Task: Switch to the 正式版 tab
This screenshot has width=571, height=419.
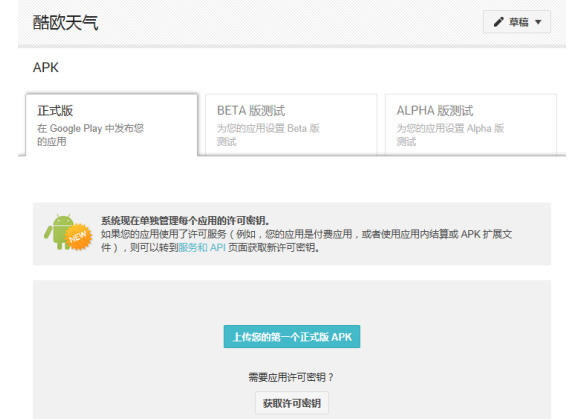Action: click(x=111, y=125)
